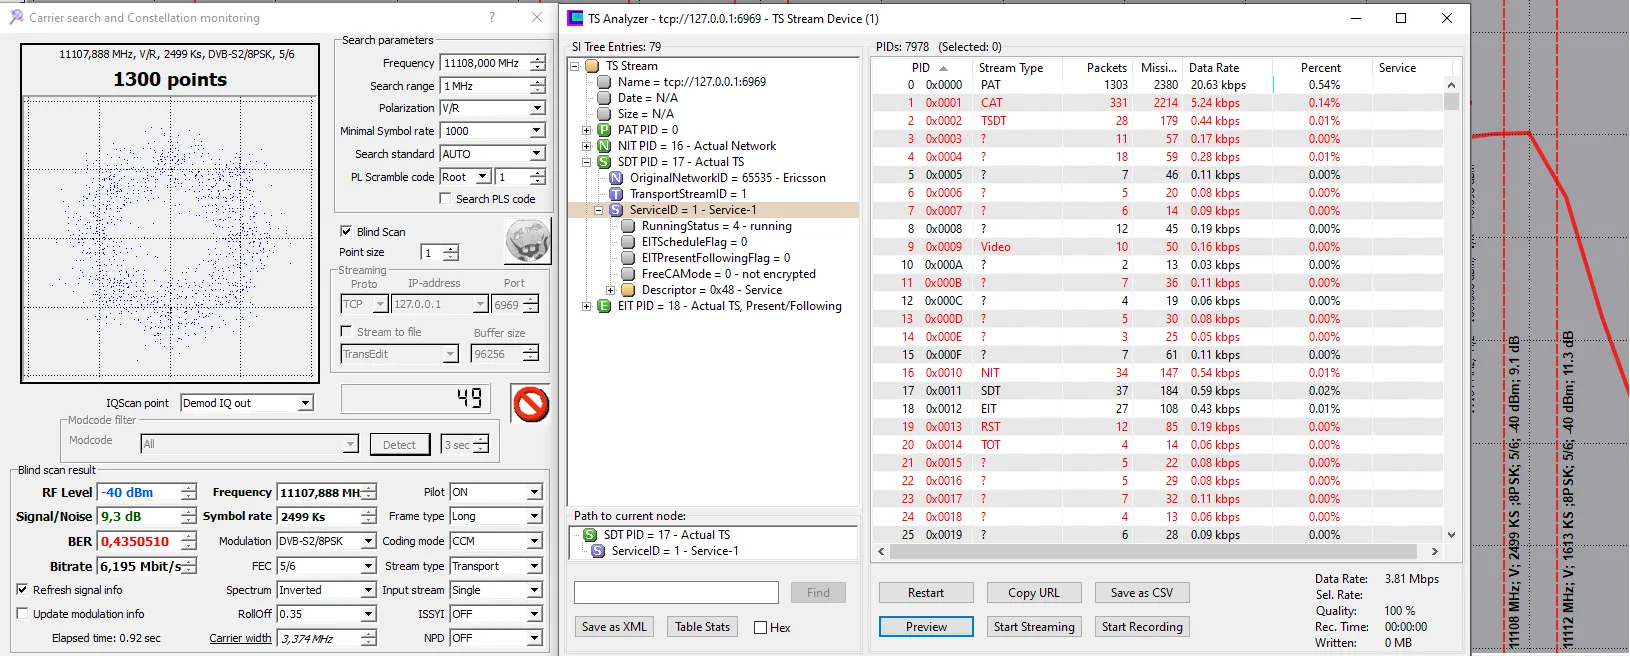The width and height of the screenshot is (1630, 656).
Task: Click the EIT PID tree node icon
Action: [x=604, y=306]
